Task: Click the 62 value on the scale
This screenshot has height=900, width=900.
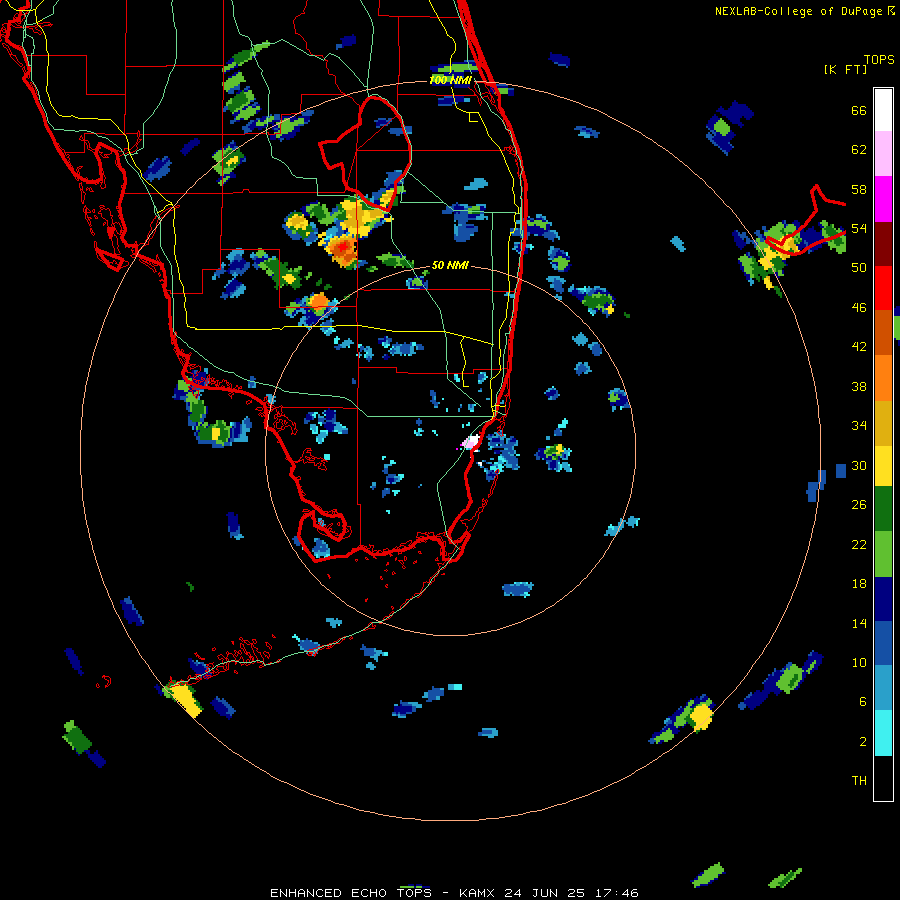Action: pyautogui.click(x=859, y=150)
